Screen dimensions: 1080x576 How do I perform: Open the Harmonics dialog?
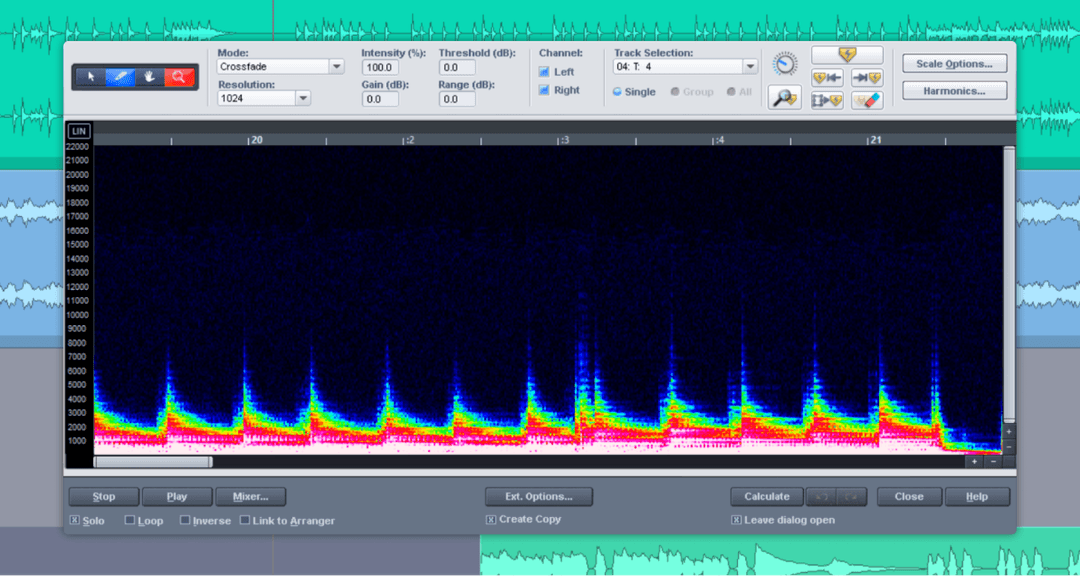[x=954, y=90]
